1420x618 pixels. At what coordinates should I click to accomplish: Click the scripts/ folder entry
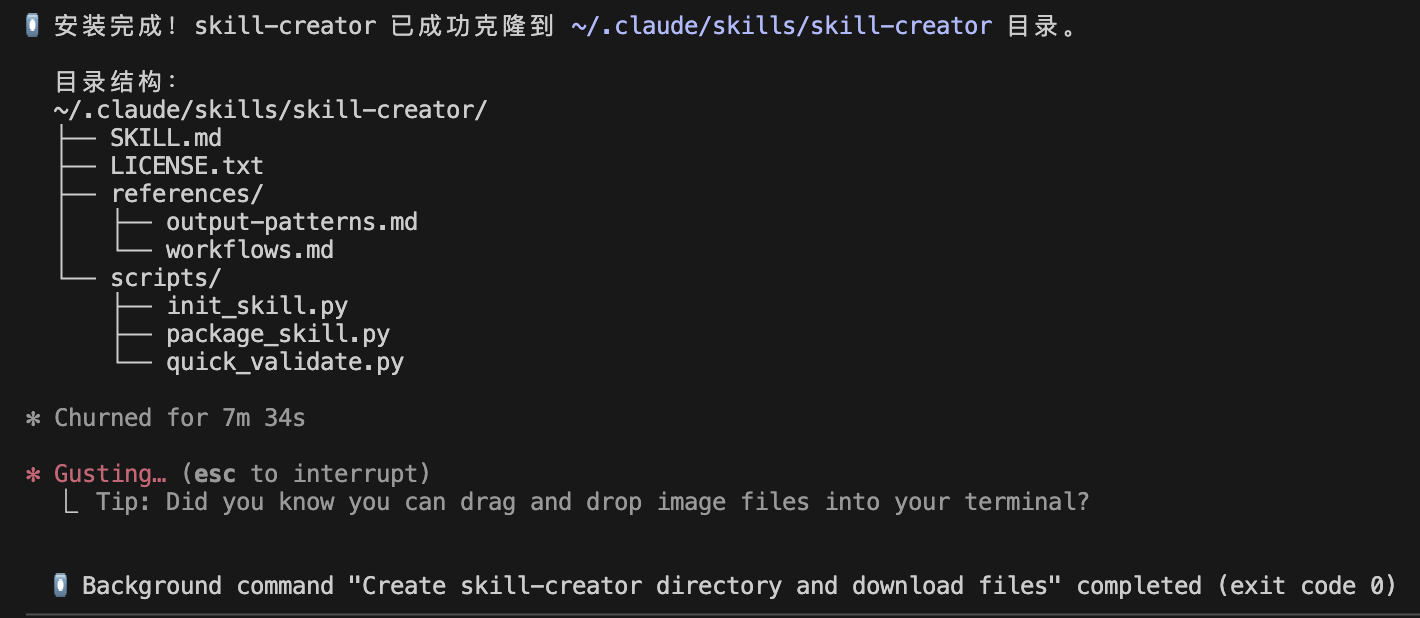click(166, 278)
